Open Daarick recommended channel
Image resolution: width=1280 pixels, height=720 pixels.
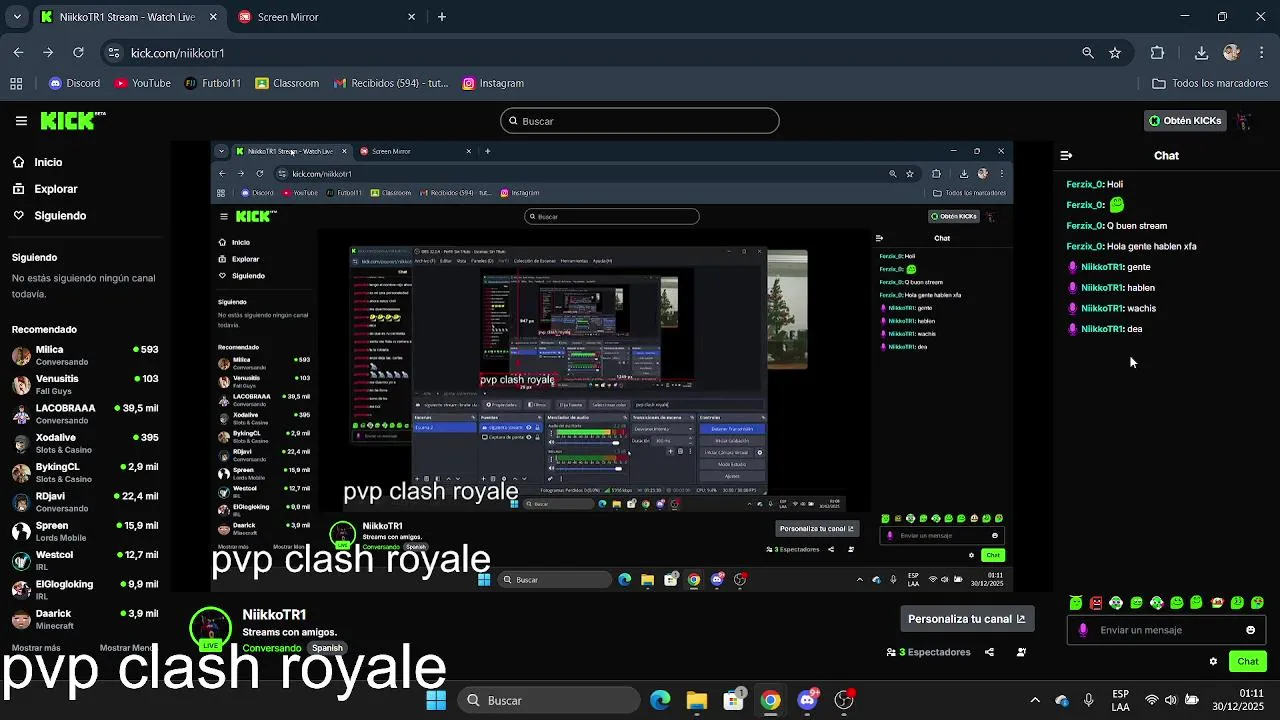coord(85,619)
